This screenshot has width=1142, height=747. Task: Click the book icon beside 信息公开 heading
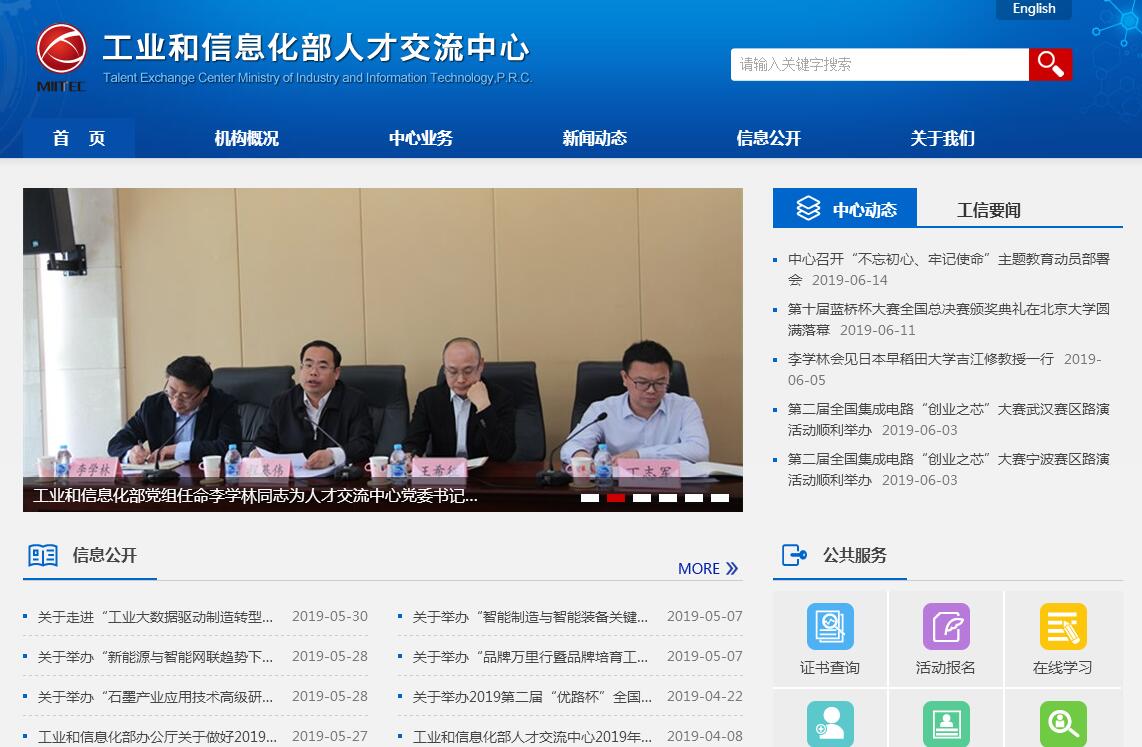(42, 556)
